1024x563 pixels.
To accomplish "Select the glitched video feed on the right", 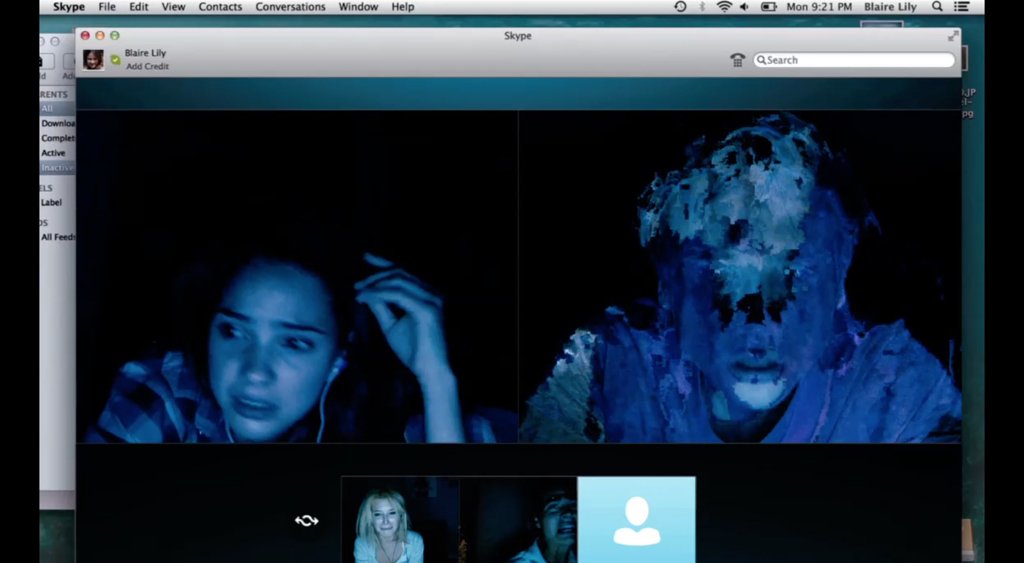I will 740,277.
